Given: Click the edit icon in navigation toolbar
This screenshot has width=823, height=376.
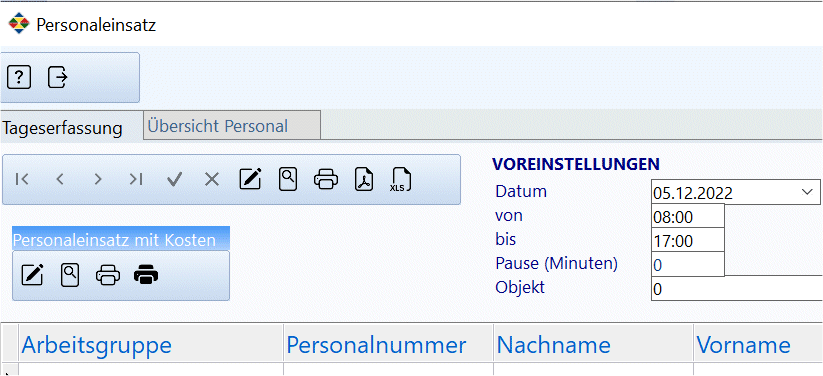Looking at the screenshot, I should (250, 179).
